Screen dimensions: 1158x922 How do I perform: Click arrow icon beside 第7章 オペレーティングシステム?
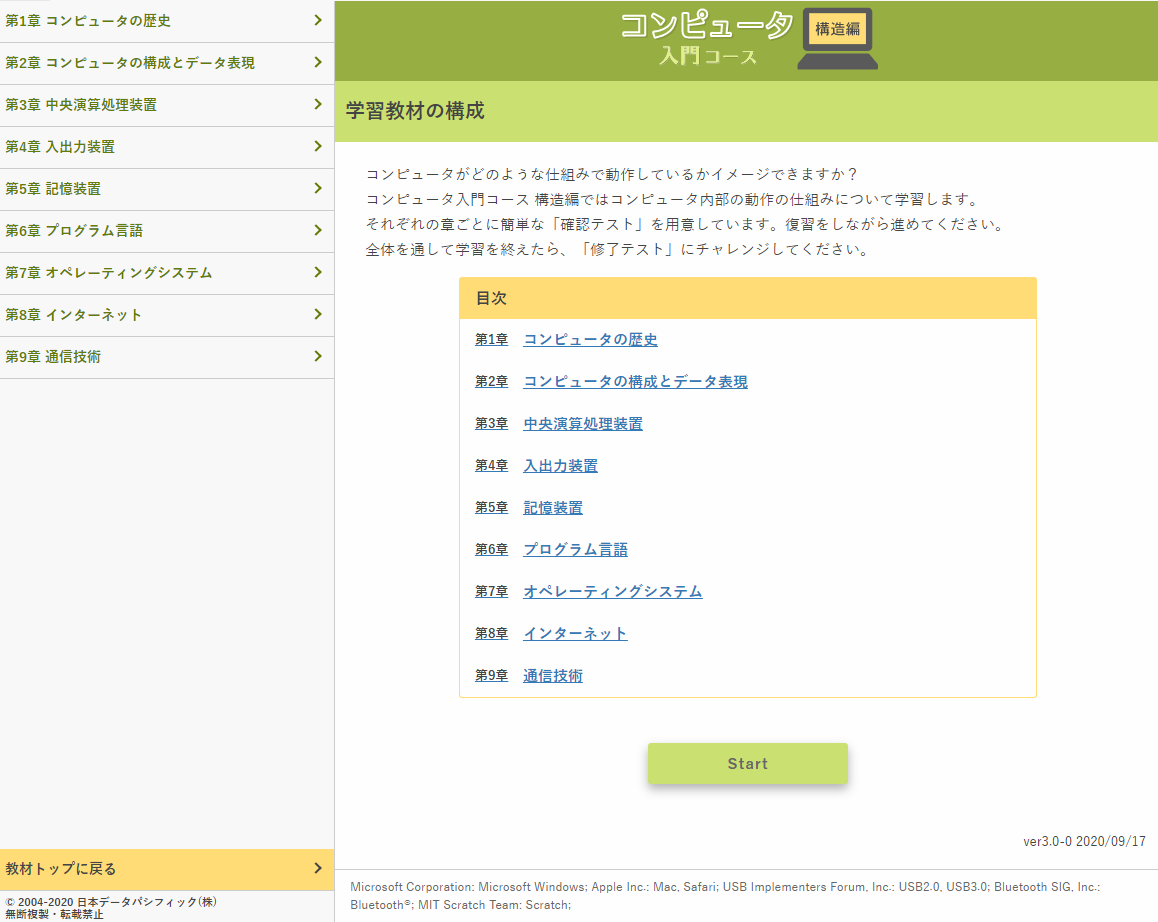(x=317, y=272)
